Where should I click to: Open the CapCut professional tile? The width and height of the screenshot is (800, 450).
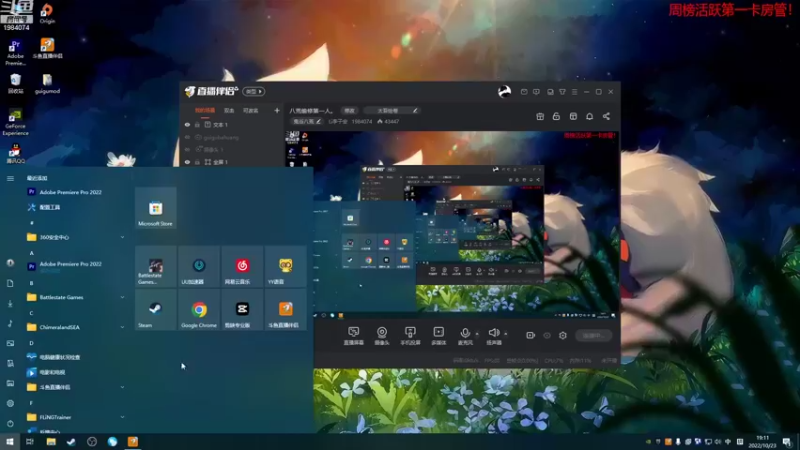(242, 310)
